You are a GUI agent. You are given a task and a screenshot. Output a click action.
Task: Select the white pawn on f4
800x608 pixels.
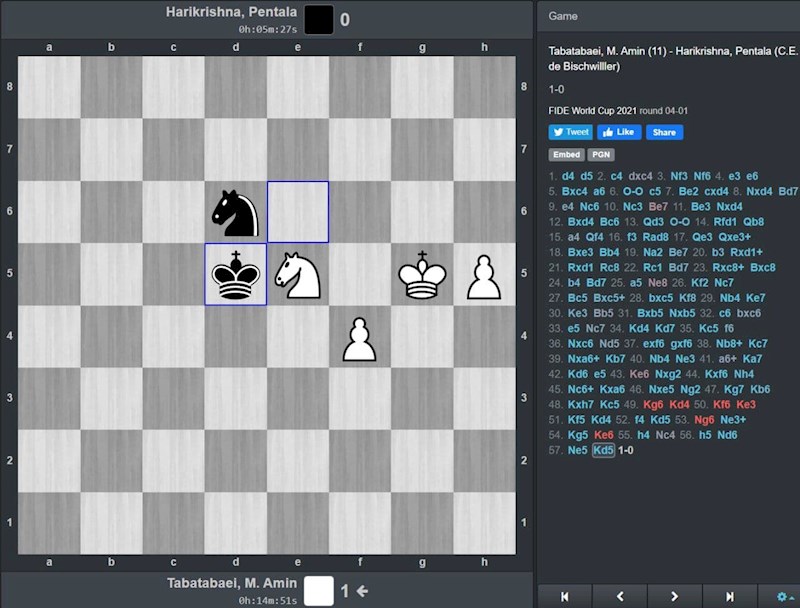[x=360, y=339]
